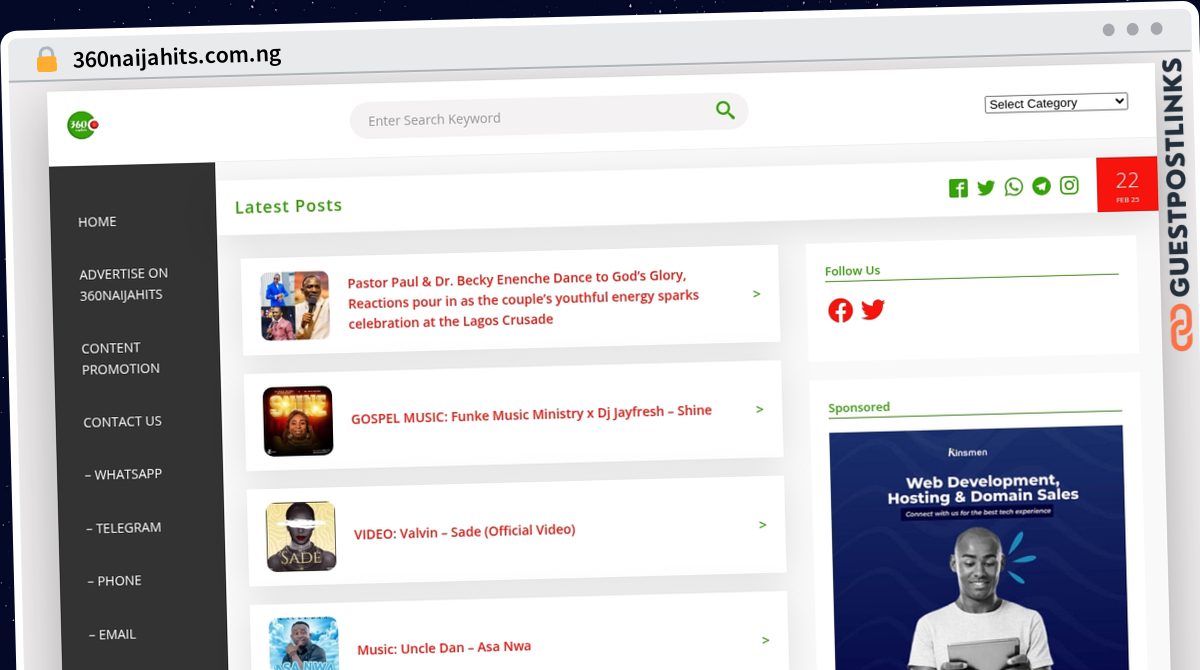Open the Facebook icon in the header bar

tap(958, 187)
